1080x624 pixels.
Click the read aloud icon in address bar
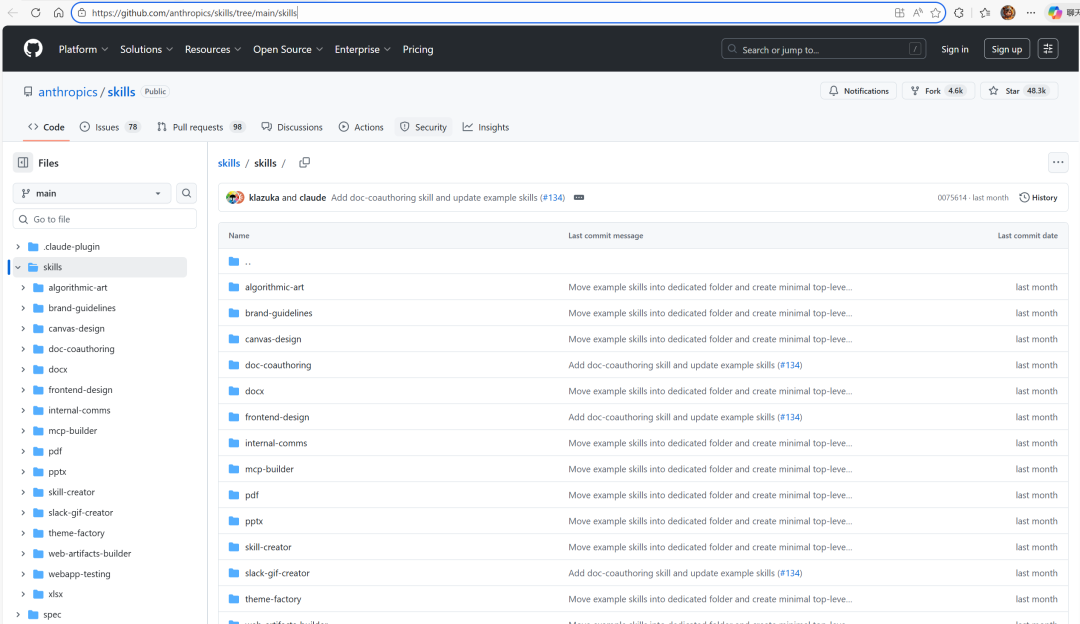[x=917, y=12]
